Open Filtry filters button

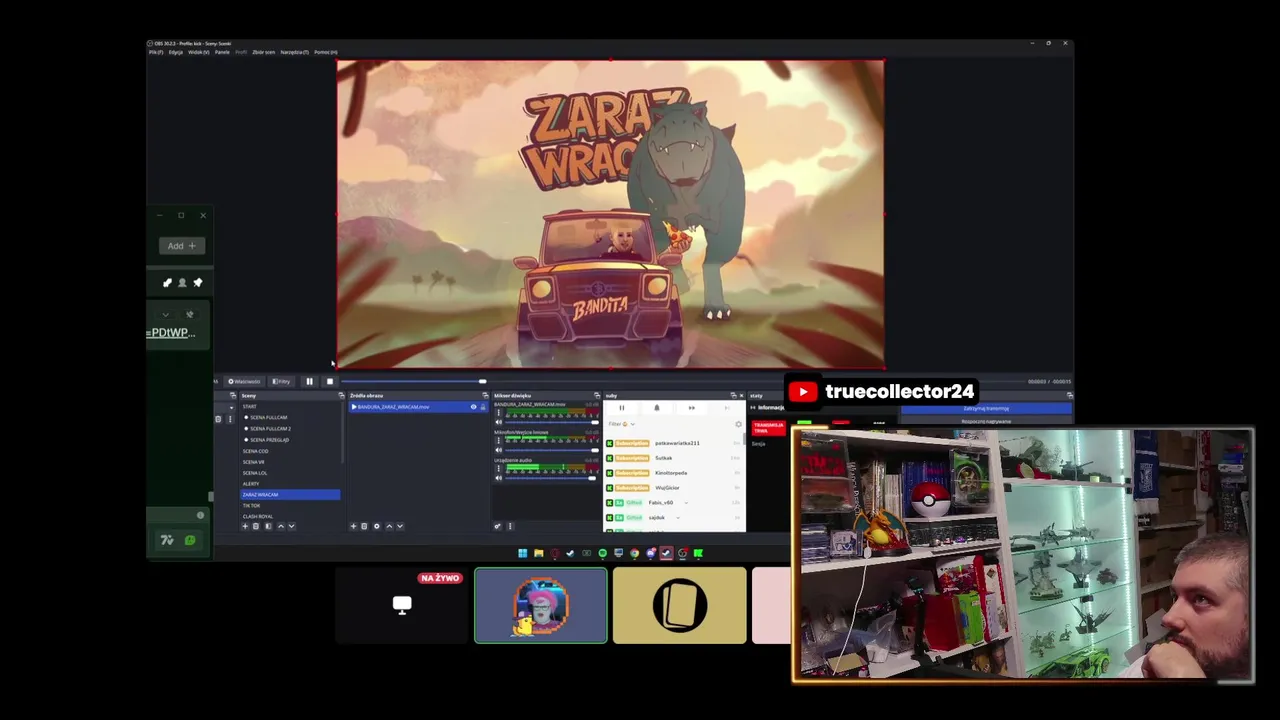pyautogui.click(x=281, y=381)
